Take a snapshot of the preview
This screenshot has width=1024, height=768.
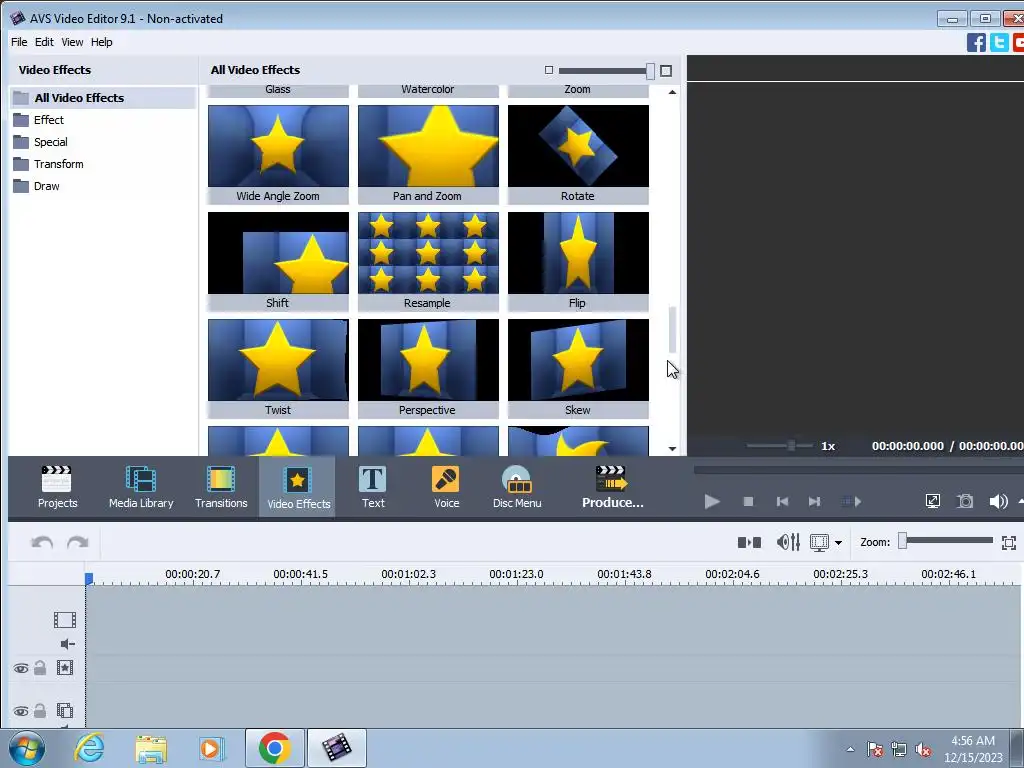(x=965, y=502)
